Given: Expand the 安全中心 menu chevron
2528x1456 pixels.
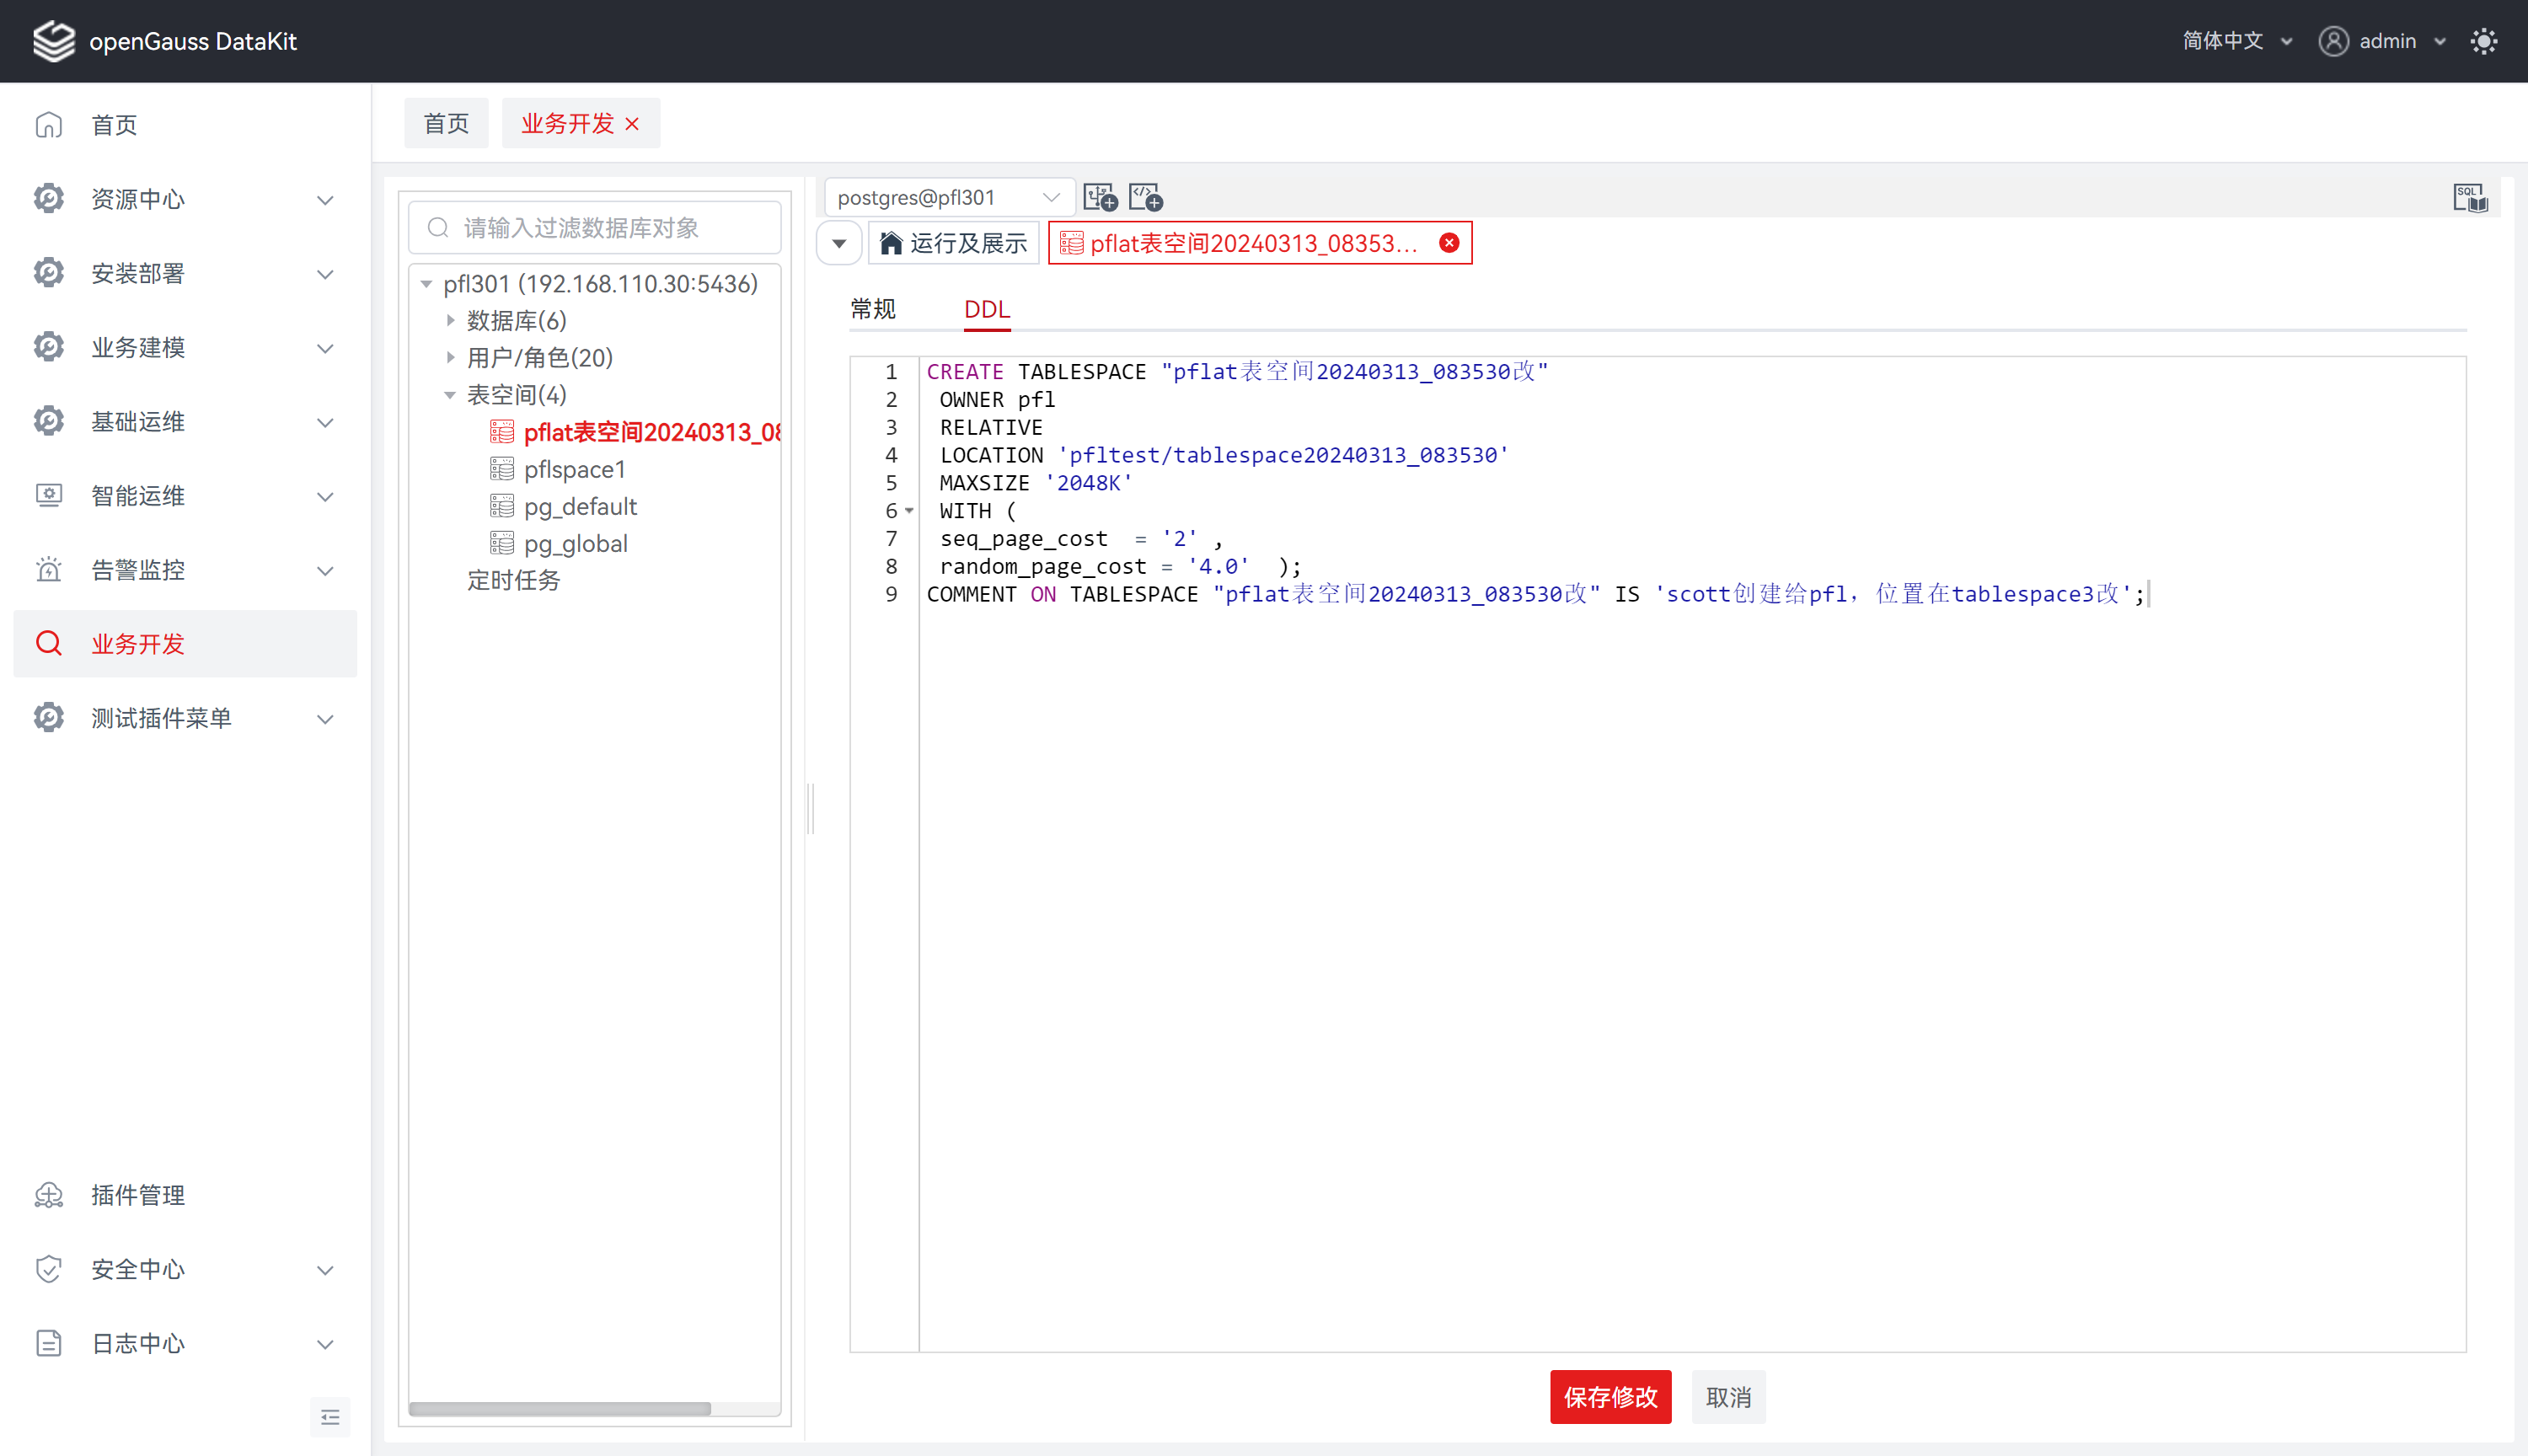Looking at the screenshot, I should coord(325,1270).
